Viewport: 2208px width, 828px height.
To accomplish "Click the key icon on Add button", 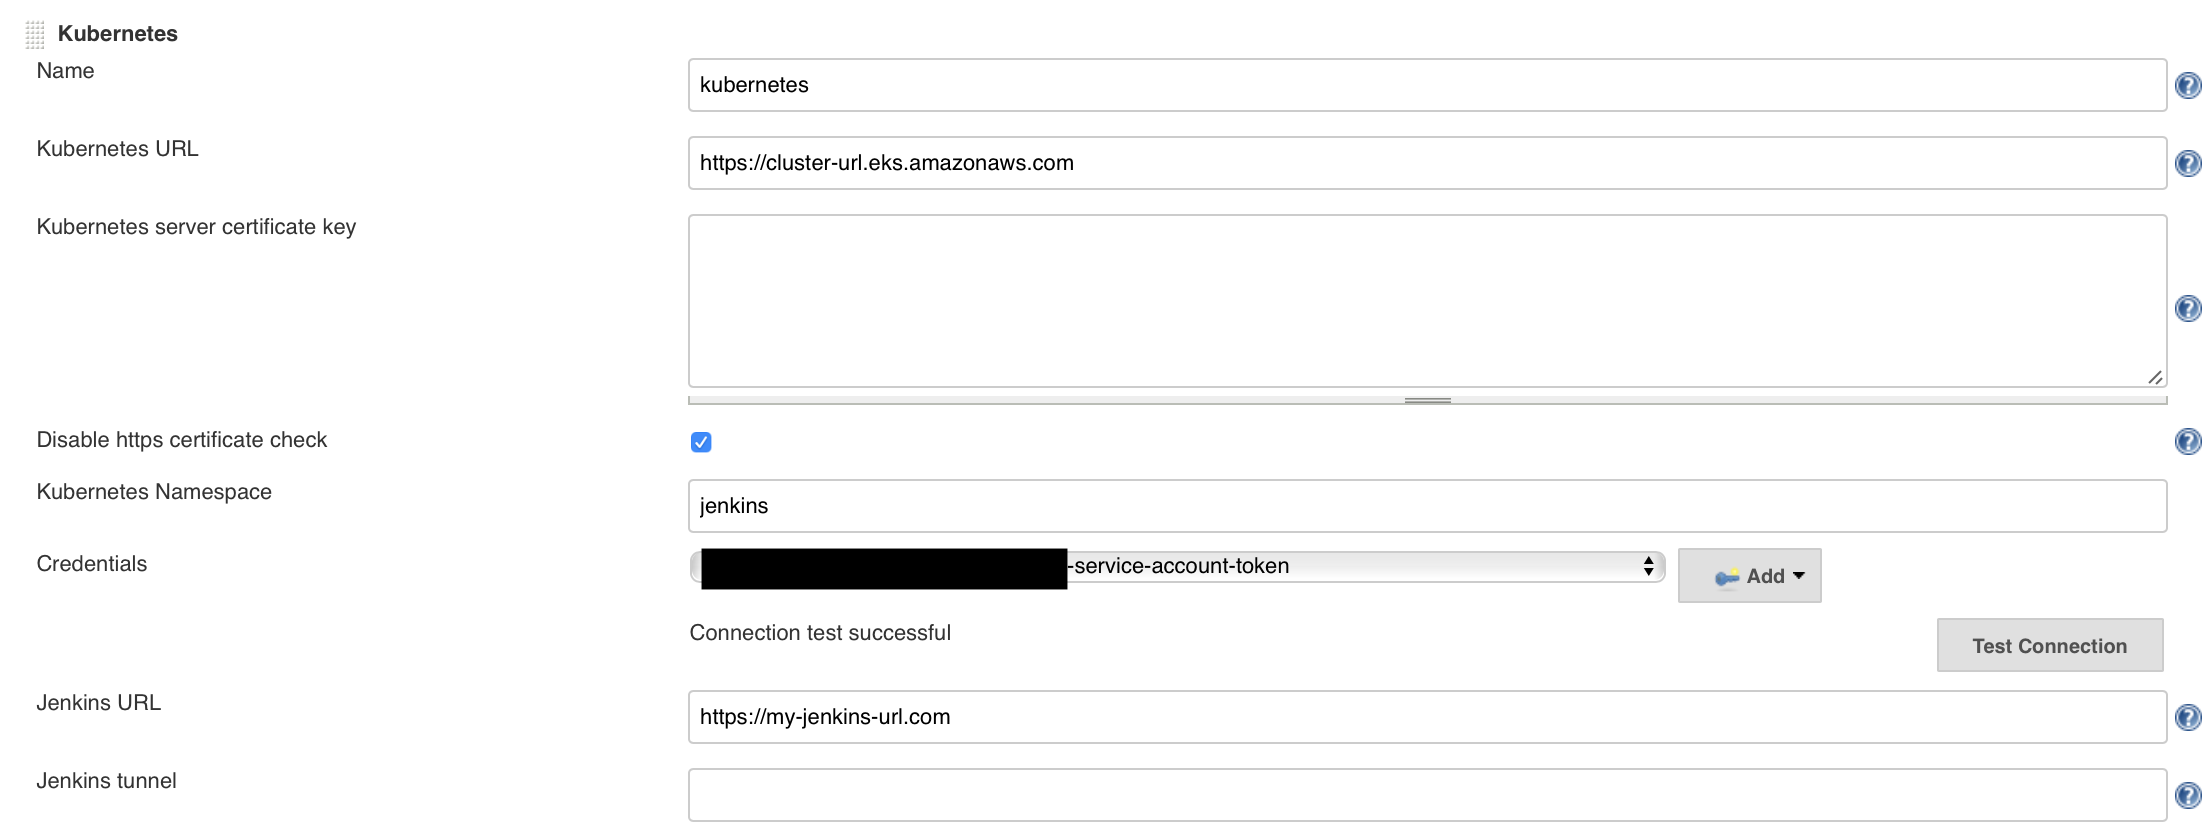I will [1727, 577].
